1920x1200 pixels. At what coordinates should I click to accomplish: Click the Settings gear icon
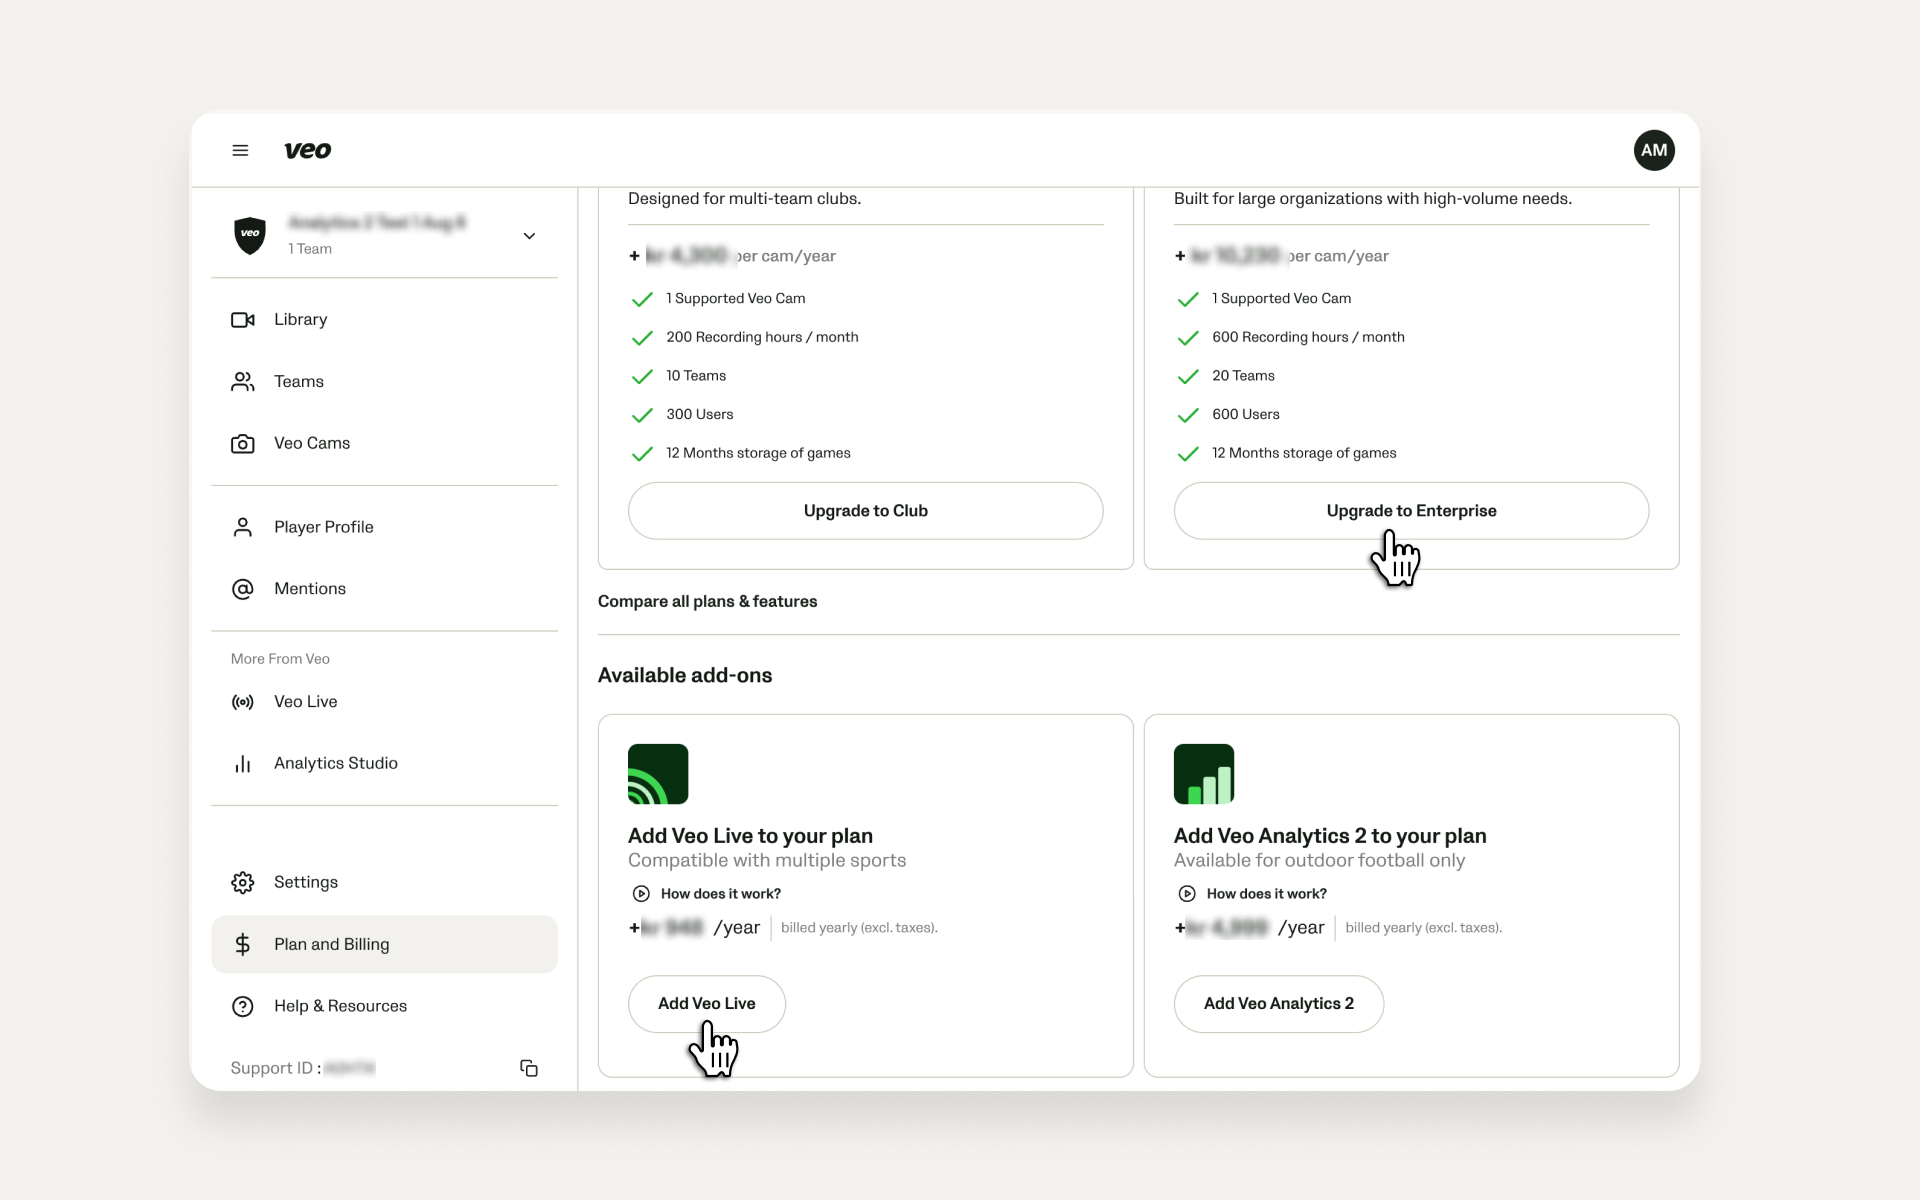coord(243,882)
